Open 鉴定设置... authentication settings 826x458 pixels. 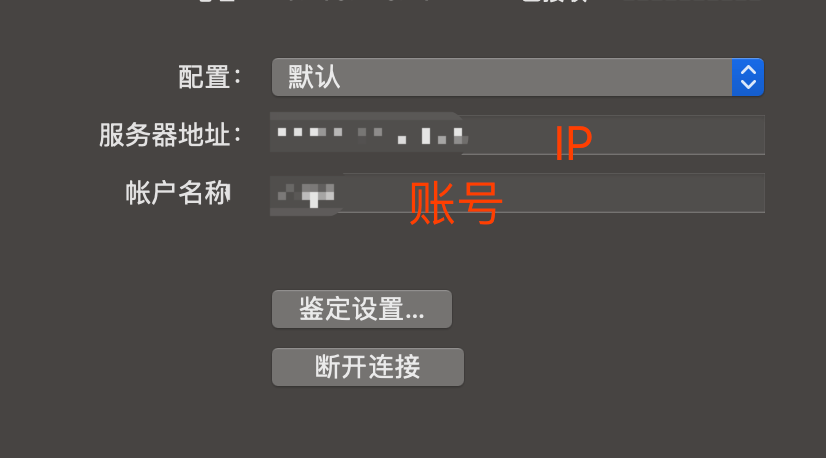[x=362, y=309]
